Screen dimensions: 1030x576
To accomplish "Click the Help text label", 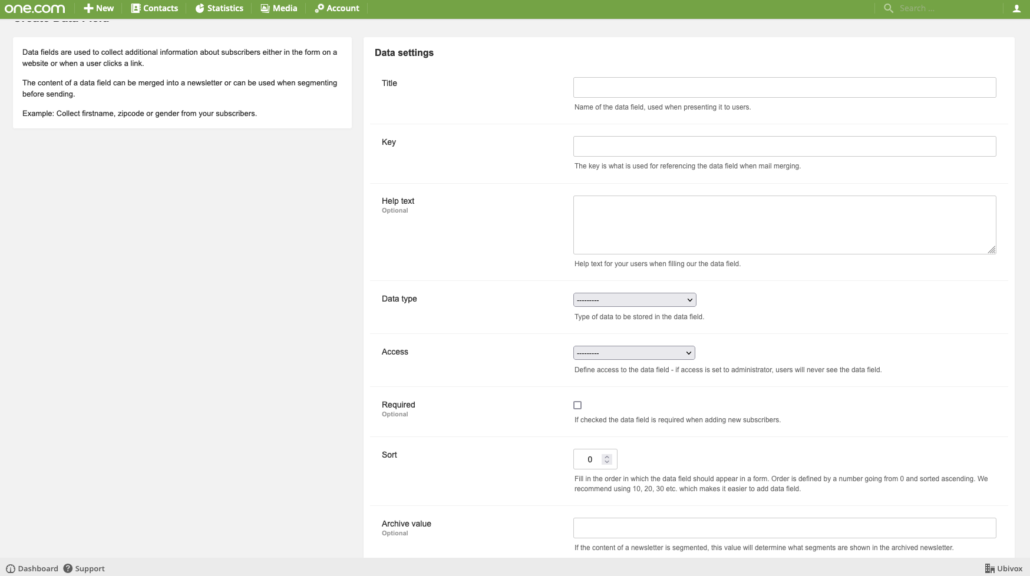I will 398,201.
